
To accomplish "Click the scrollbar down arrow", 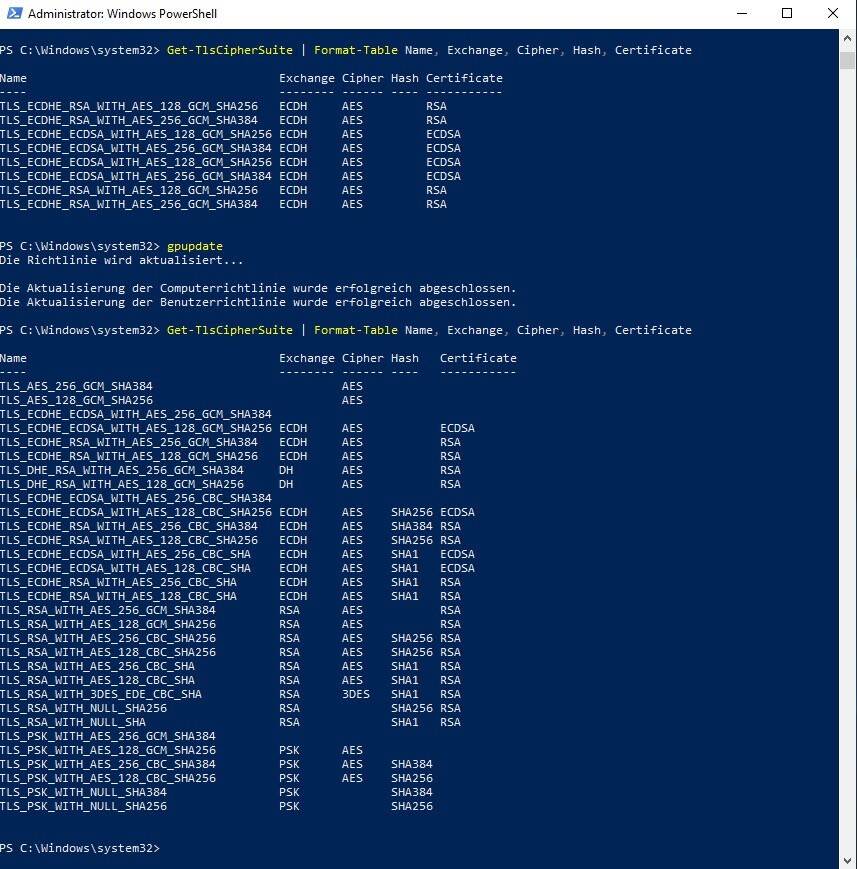I will (x=848, y=860).
